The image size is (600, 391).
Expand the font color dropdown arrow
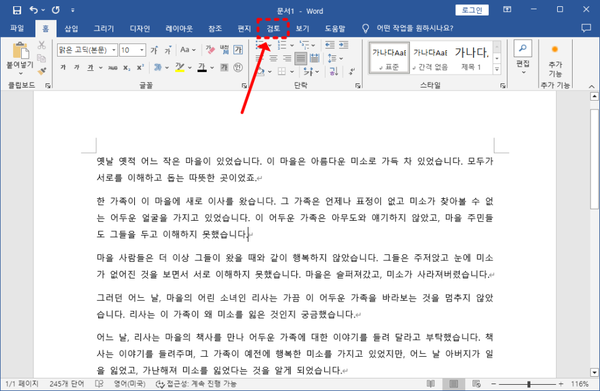pyautogui.click(x=212, y=68)
